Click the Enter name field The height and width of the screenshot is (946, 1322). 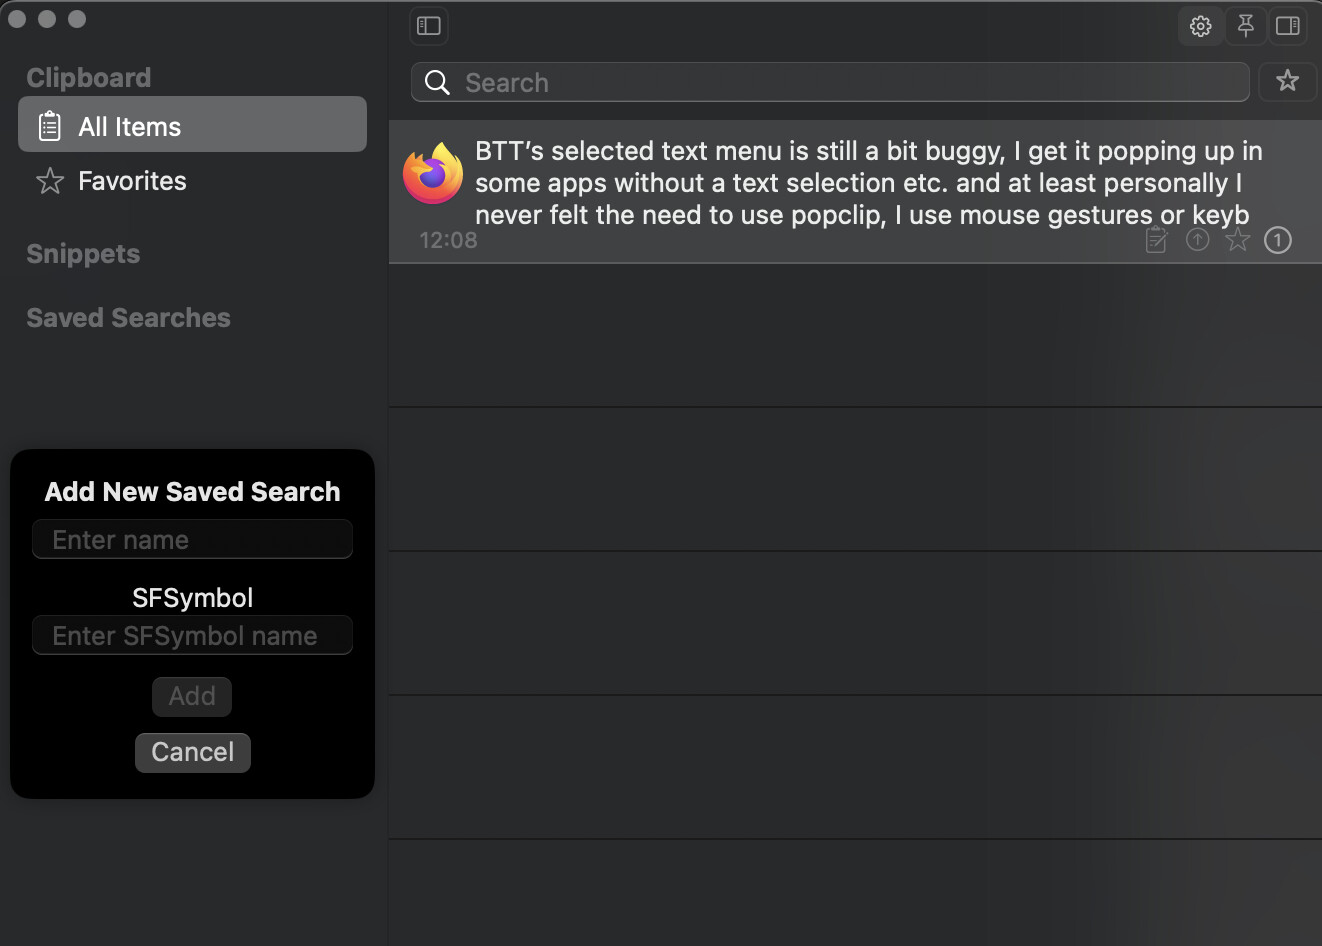(192, 540)
